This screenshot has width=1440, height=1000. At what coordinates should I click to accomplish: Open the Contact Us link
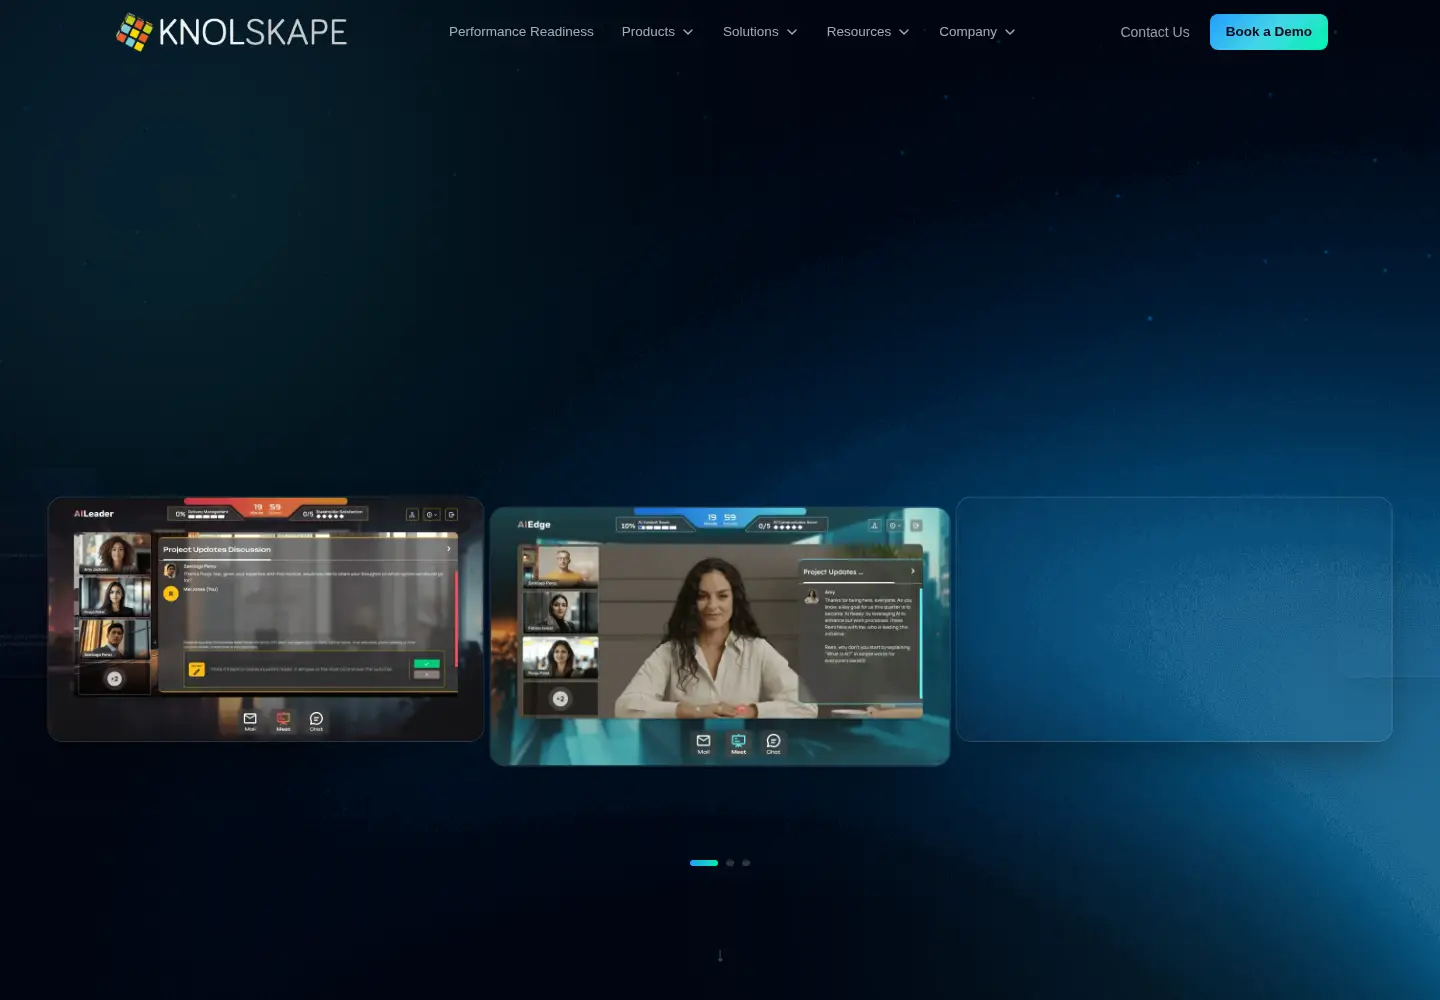1155,32
